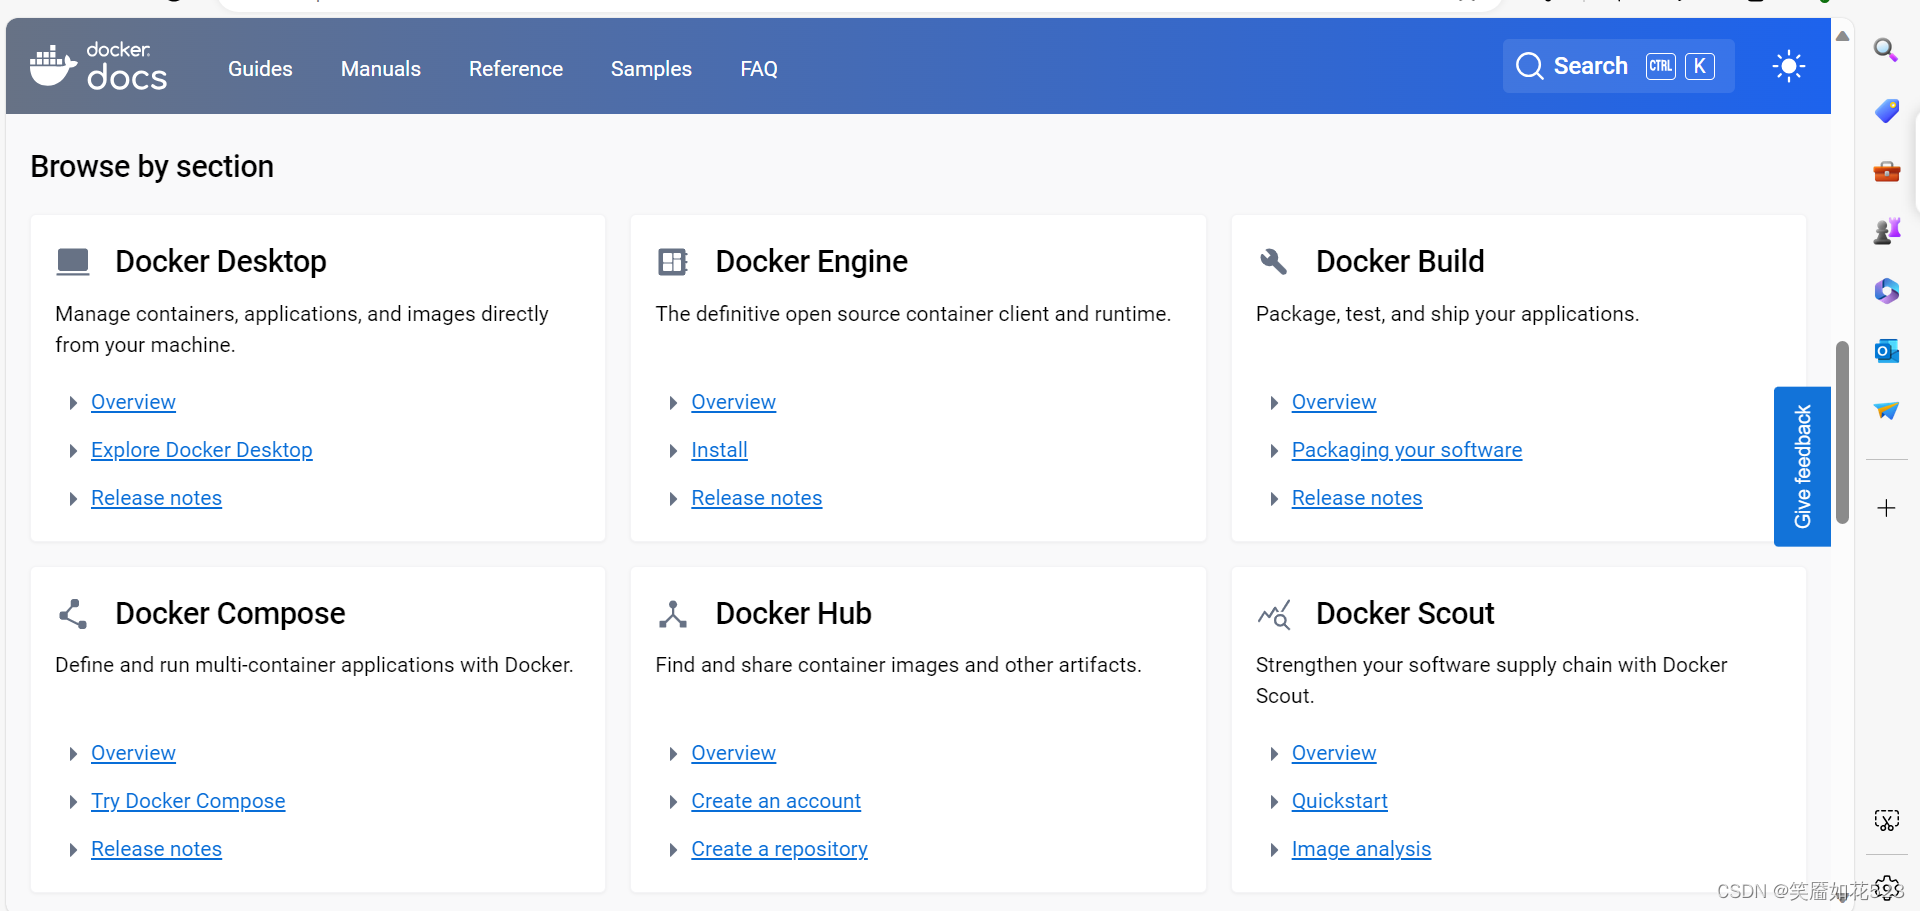Click the Docker Desktop card heading
1920x911 pixels.
click(x=221, y=261)
